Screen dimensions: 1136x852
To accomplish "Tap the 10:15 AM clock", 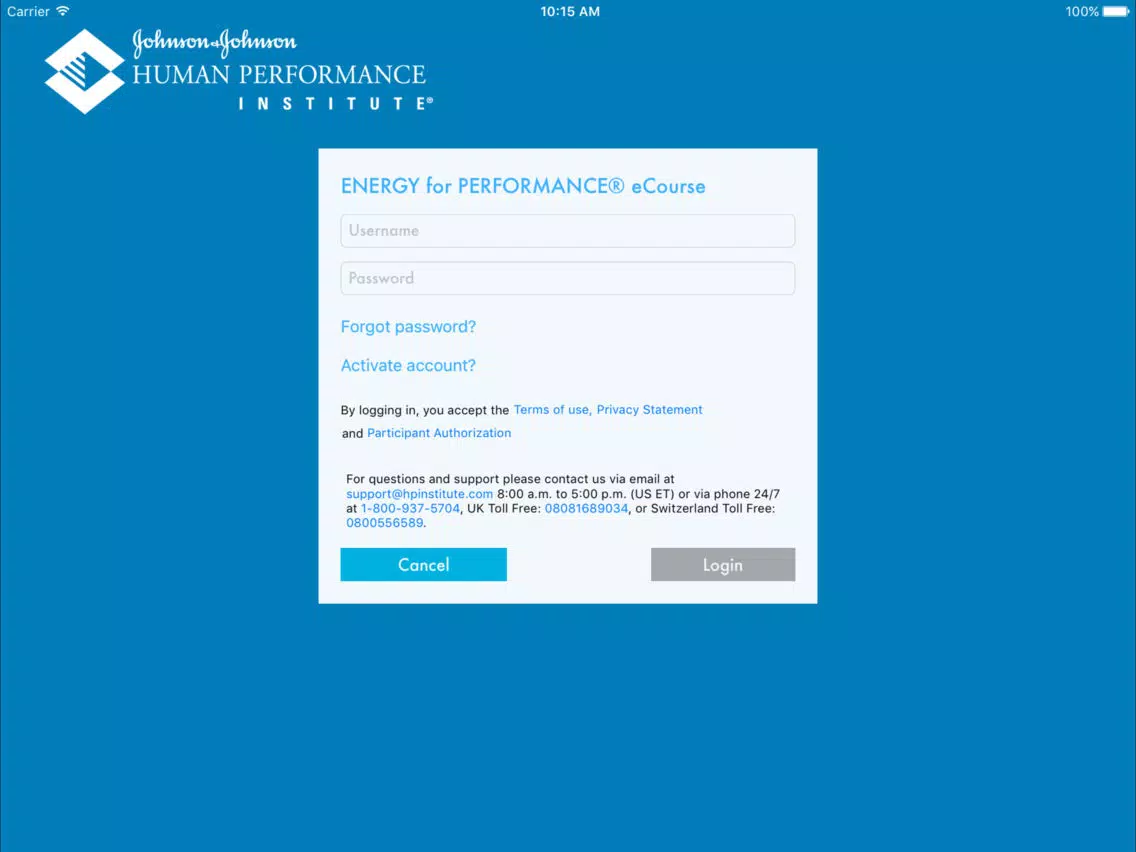I will coord(570,12).
